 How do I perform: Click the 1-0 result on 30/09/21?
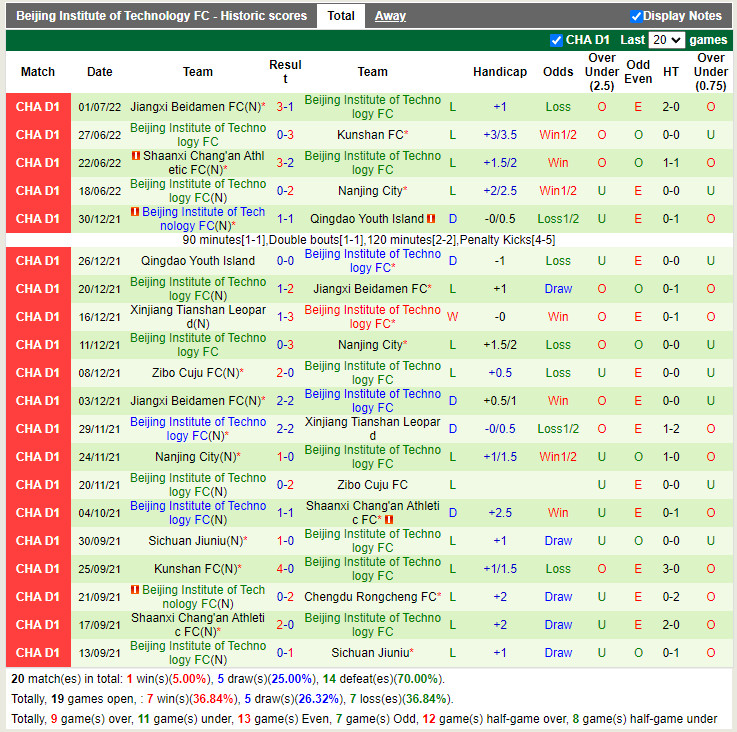(x=285, y=541)
